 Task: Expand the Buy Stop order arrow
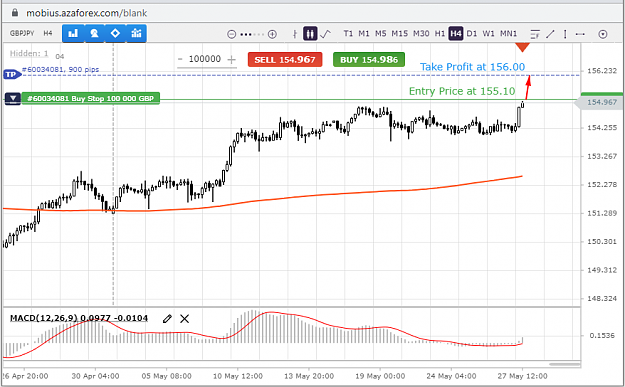13,98
